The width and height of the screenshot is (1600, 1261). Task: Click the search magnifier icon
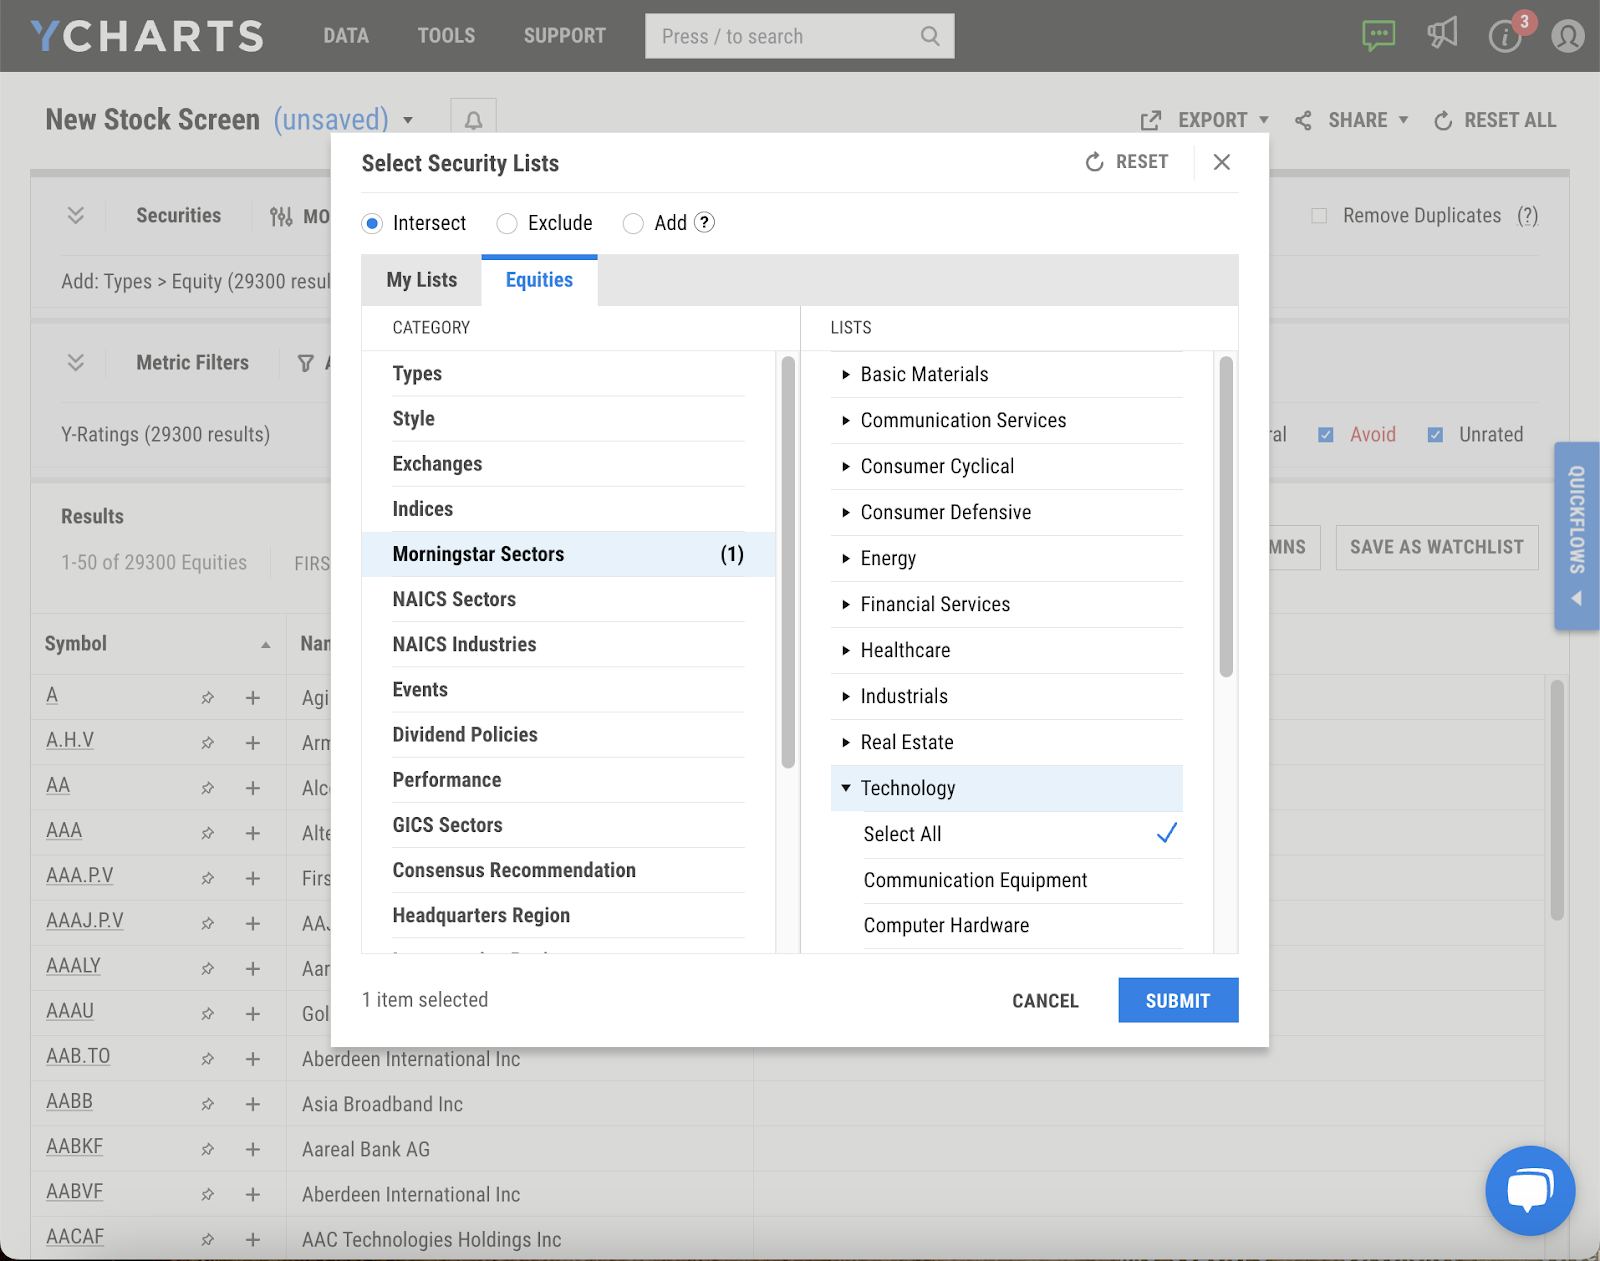pos(930,36)
